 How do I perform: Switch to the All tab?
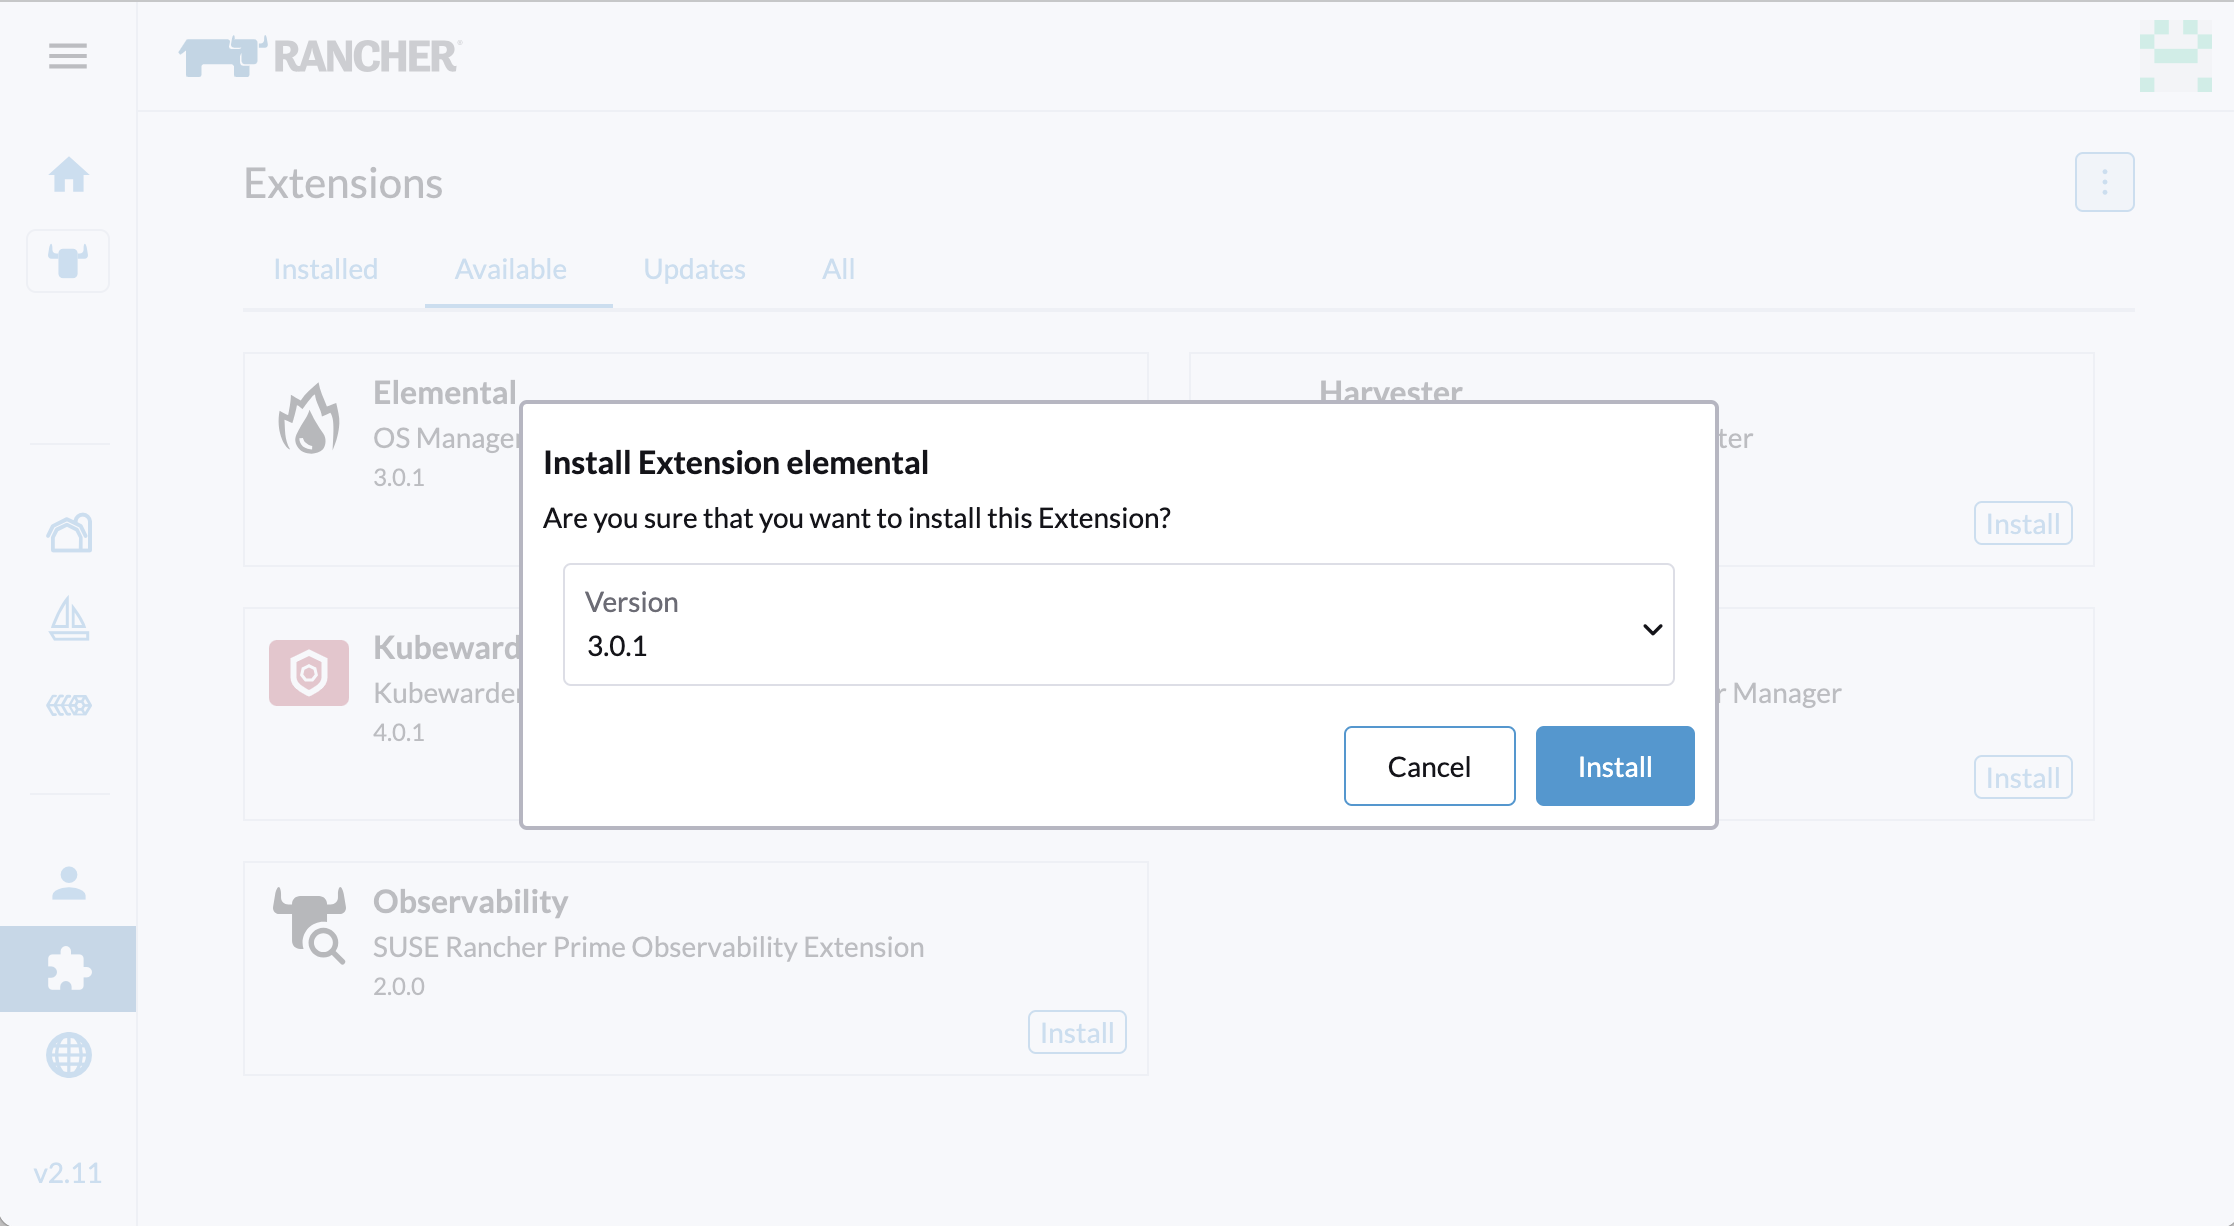838,269
